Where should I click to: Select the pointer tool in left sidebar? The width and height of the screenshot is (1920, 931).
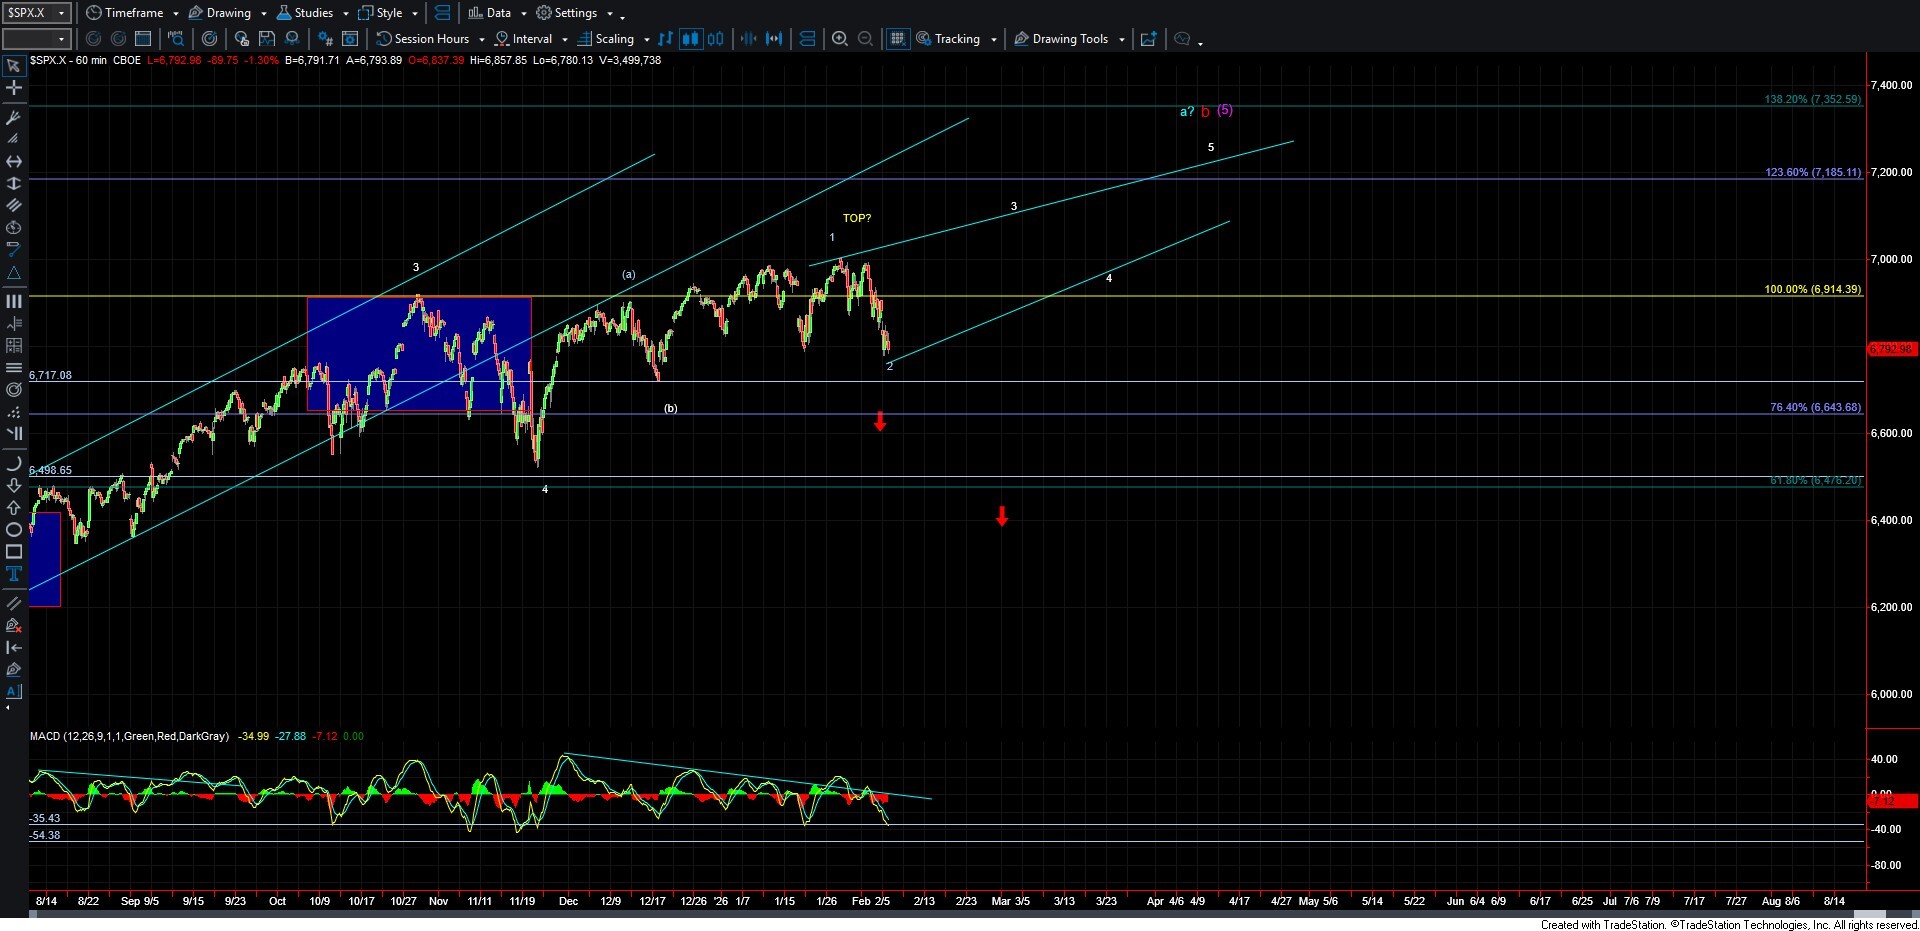14,66
